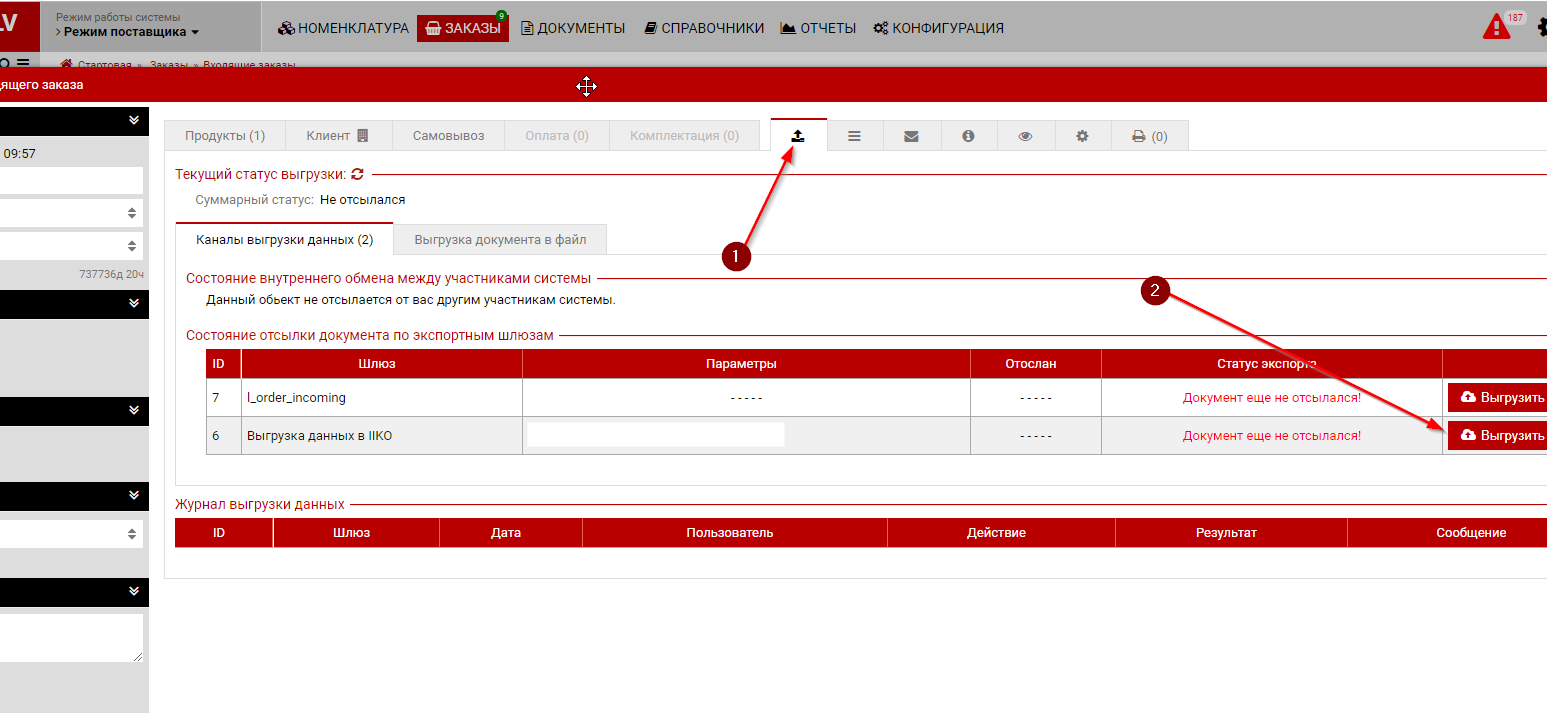The width and height of the screenshot is (1547, 713).
Task: Click the red warning triangle alert icon
Action: [x=1496, y=27]
